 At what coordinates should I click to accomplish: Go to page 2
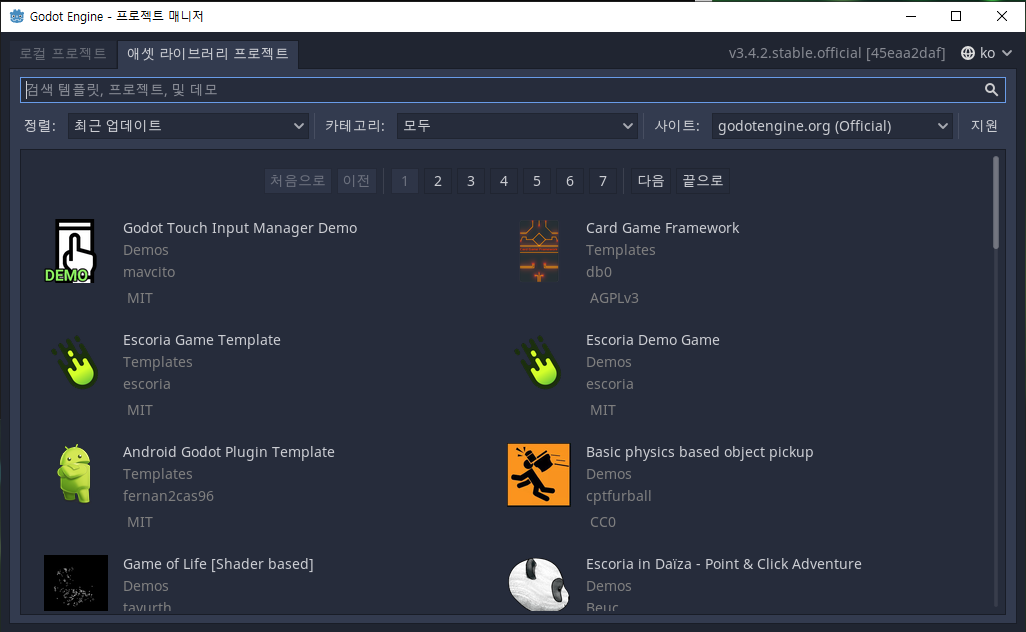click(x=438, y=181)
